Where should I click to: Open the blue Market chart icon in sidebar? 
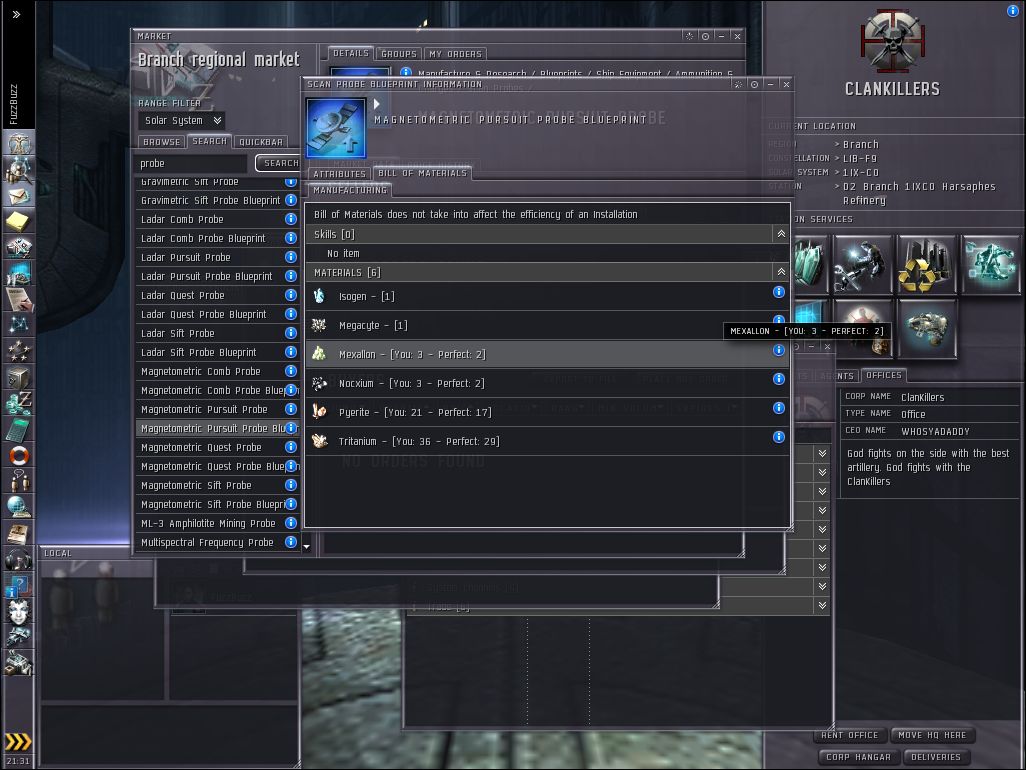[x=18, y=273]
